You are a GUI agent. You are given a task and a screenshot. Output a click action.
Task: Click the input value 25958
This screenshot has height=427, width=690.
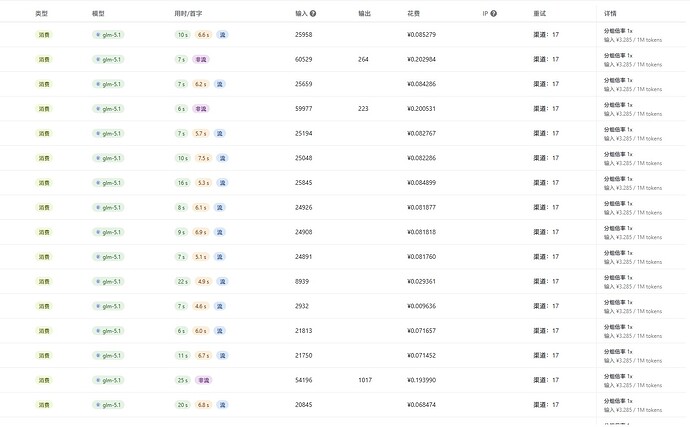(304, 35)
